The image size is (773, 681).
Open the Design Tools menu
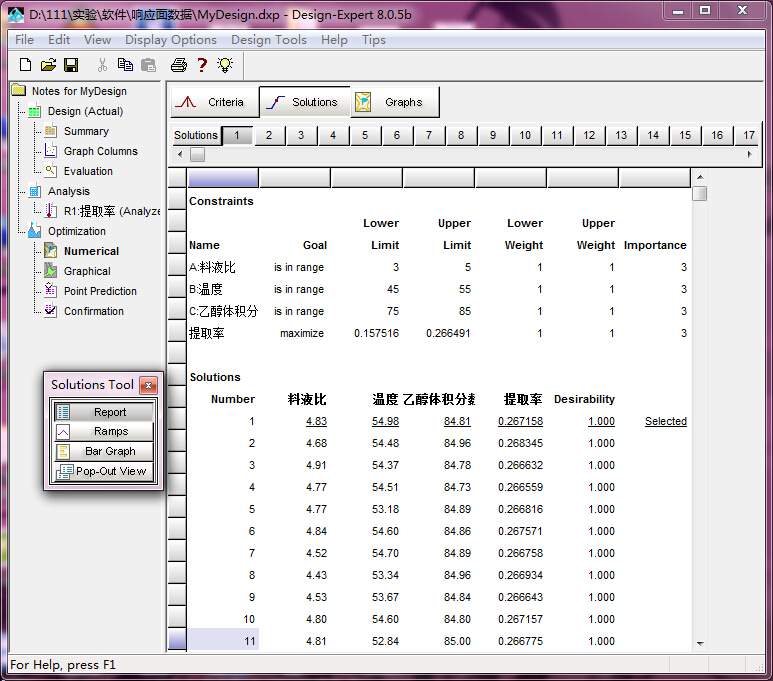(x=268, y=40)
